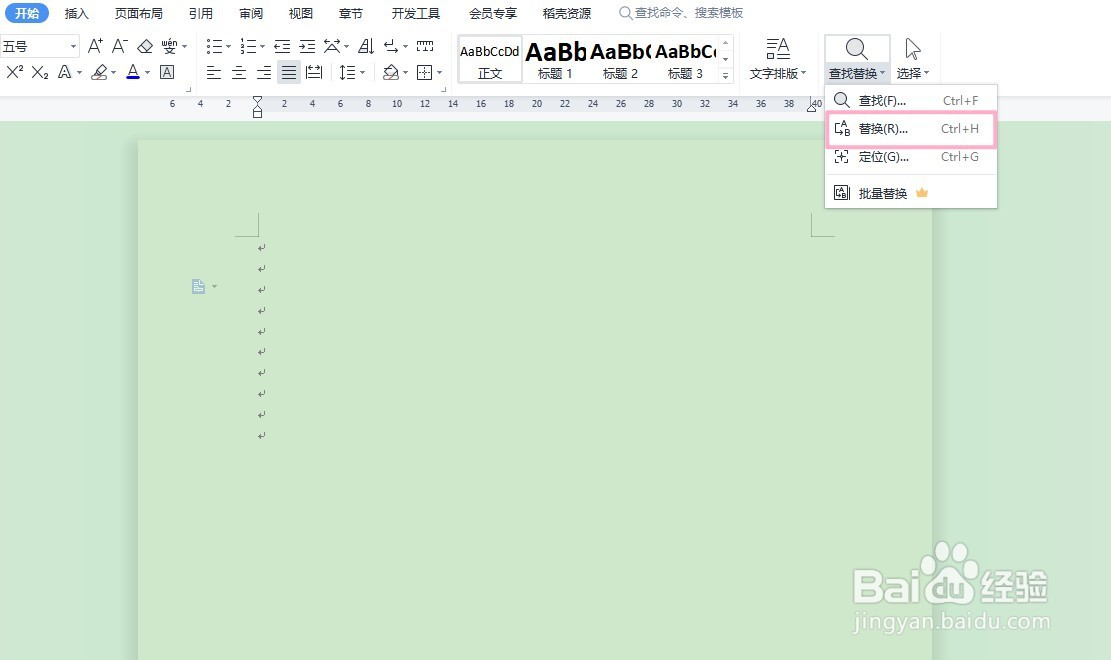Open the 视图 tab

[x=300, y=13]
